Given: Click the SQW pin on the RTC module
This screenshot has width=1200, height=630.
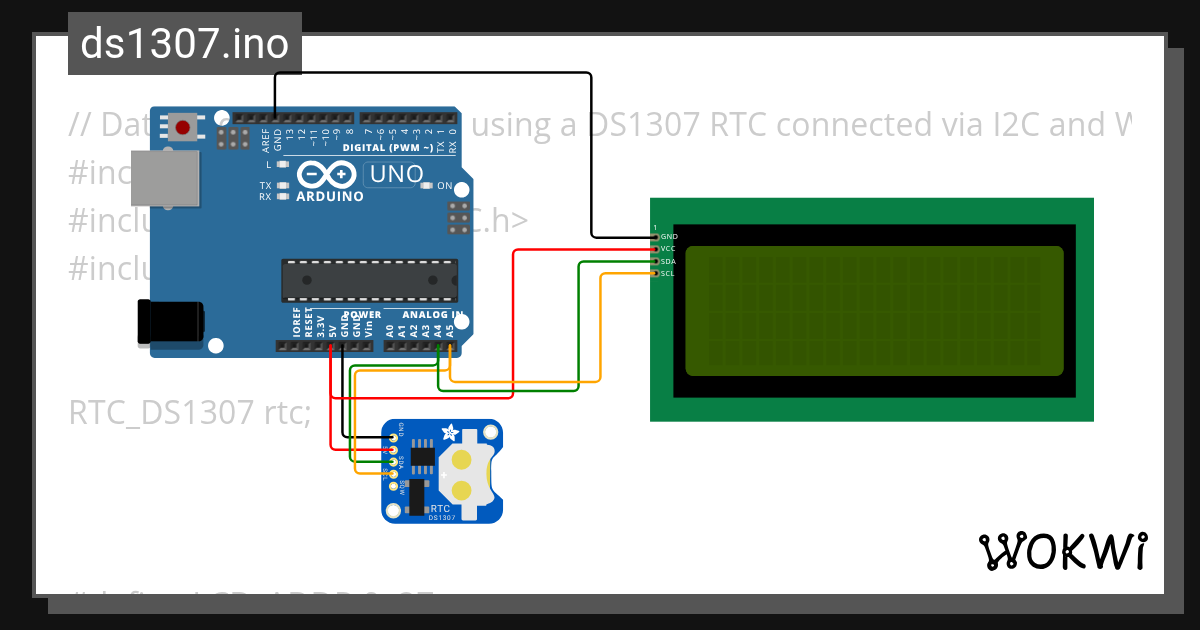Looking at the screenshot, I should point(393,485).
